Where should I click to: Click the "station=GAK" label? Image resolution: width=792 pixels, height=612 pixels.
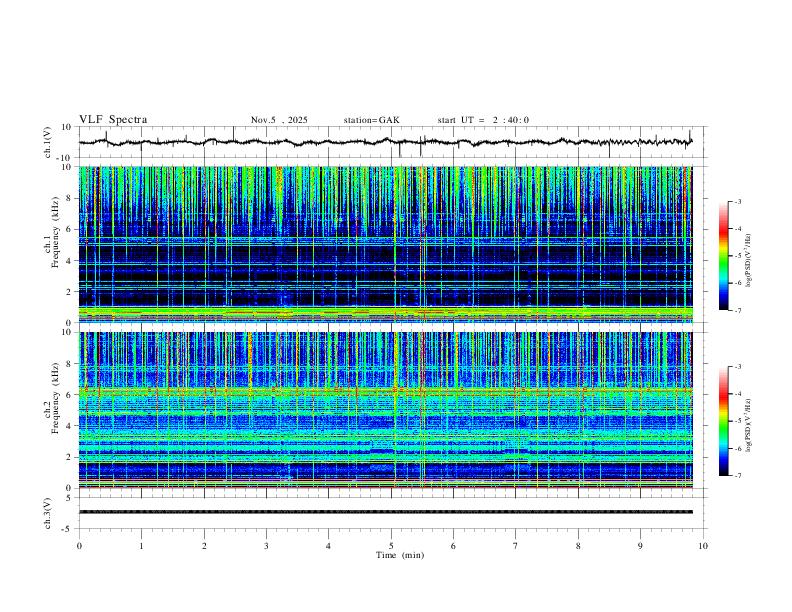[x=371, y=120]
